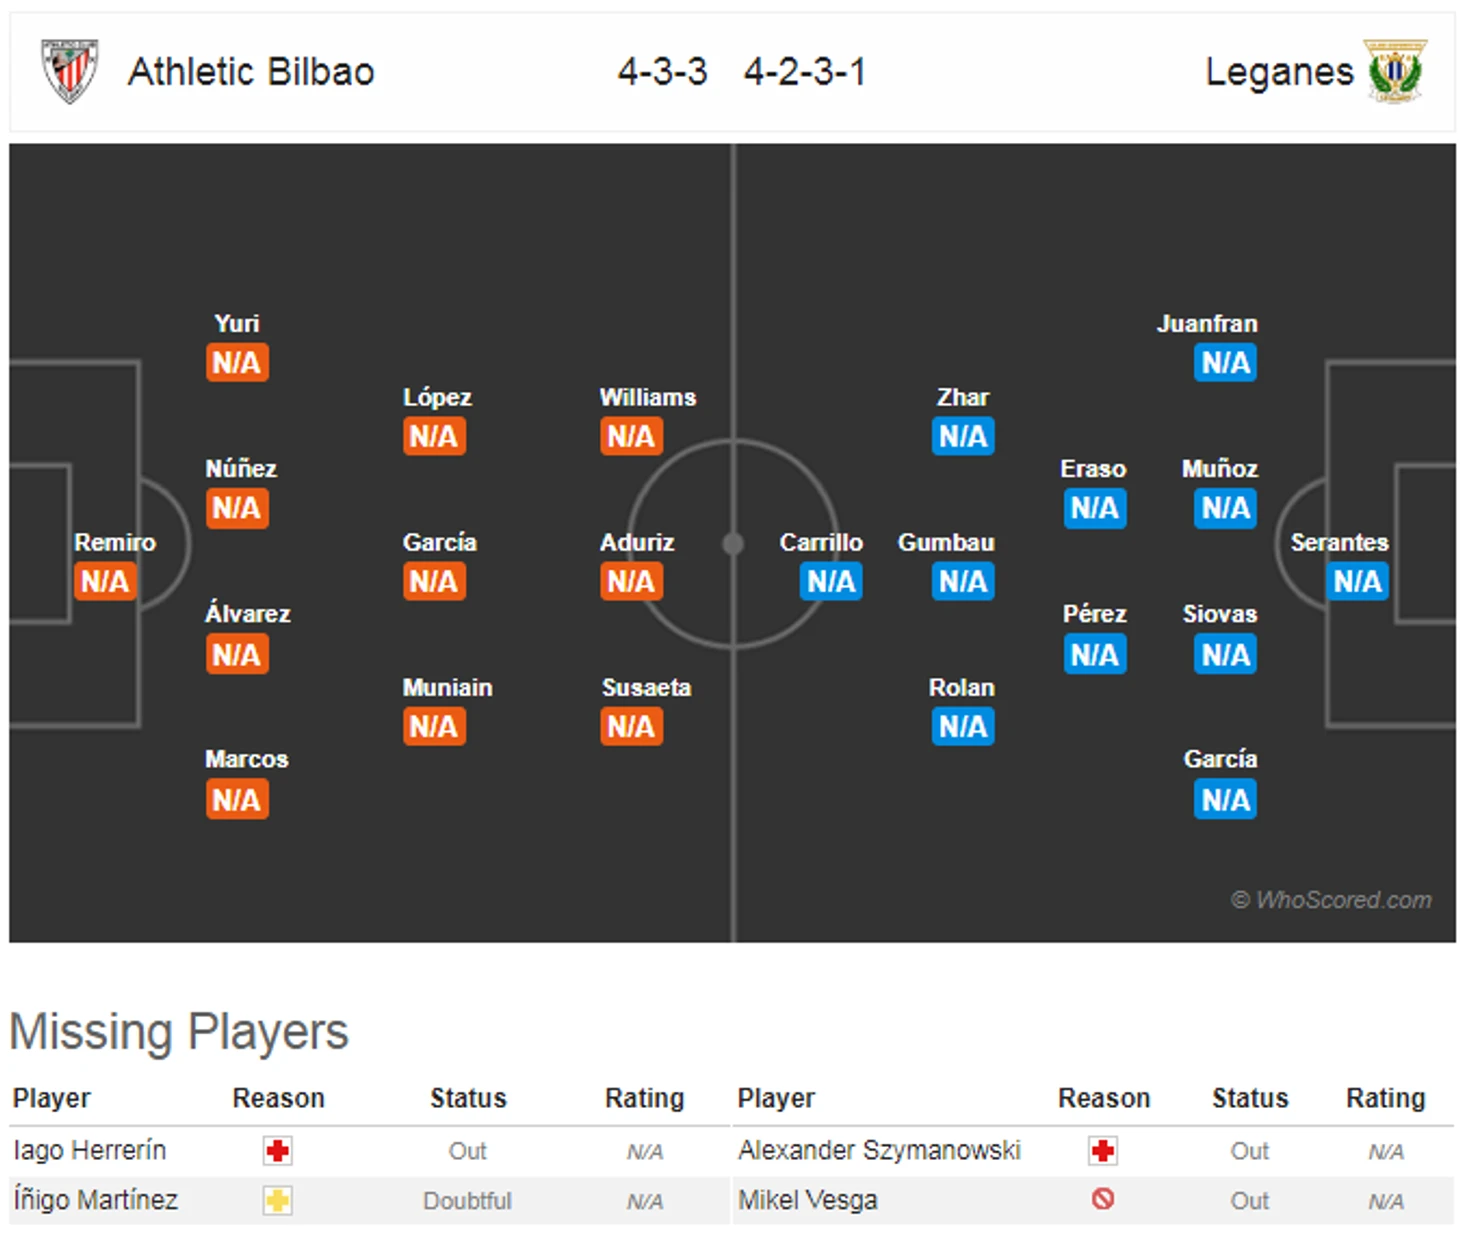Open Iago Herrerín's player link
Viewport: 1460px width, 1237px height.
pos(90,1150)
